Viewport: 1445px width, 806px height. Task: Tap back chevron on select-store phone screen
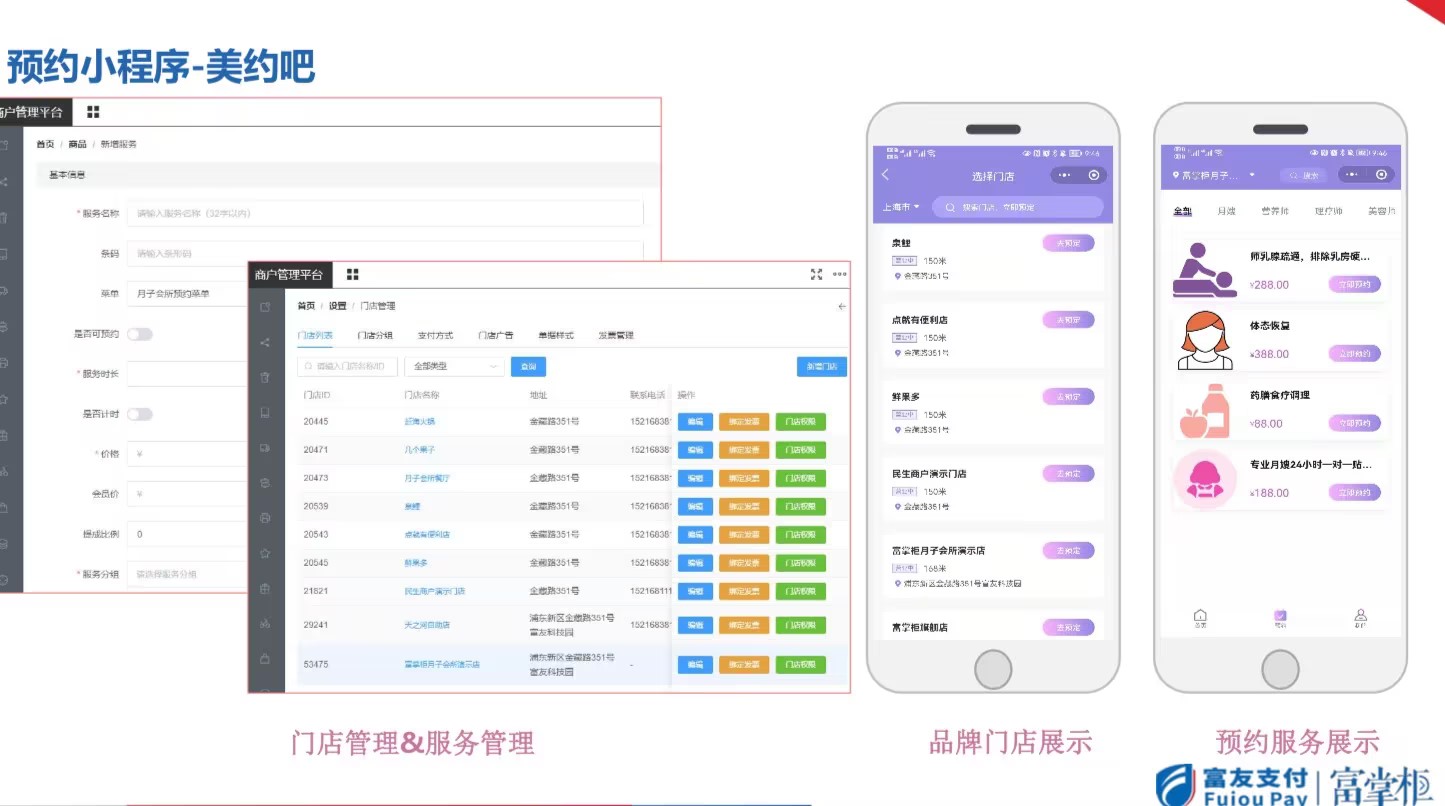coord(885,175)
